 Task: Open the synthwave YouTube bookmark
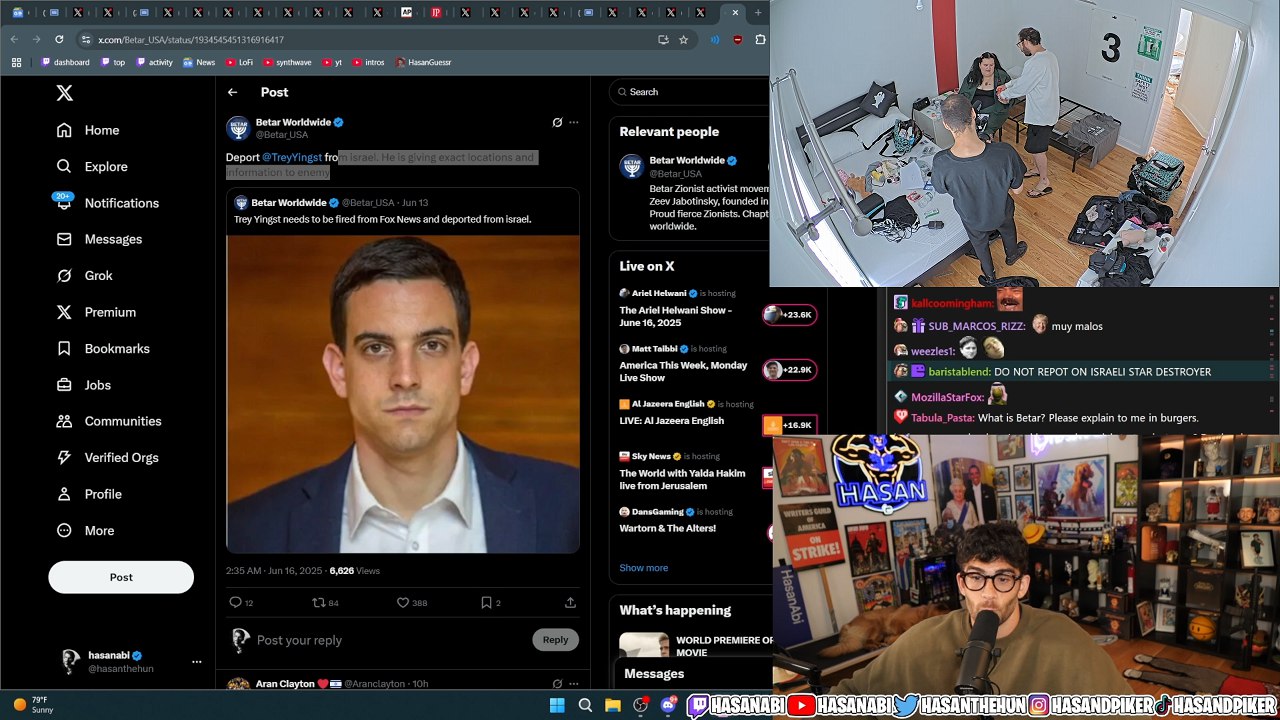coord(287,62)
